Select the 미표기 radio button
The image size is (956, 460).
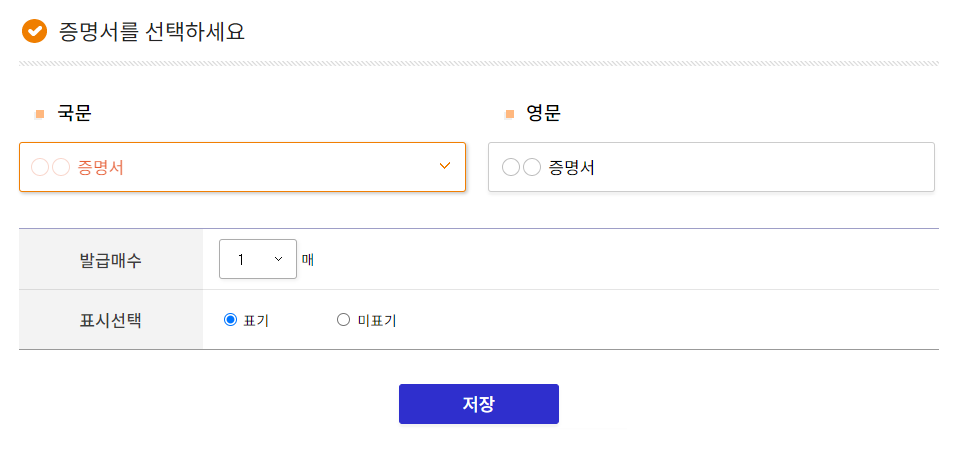click(x=343, y=320)
